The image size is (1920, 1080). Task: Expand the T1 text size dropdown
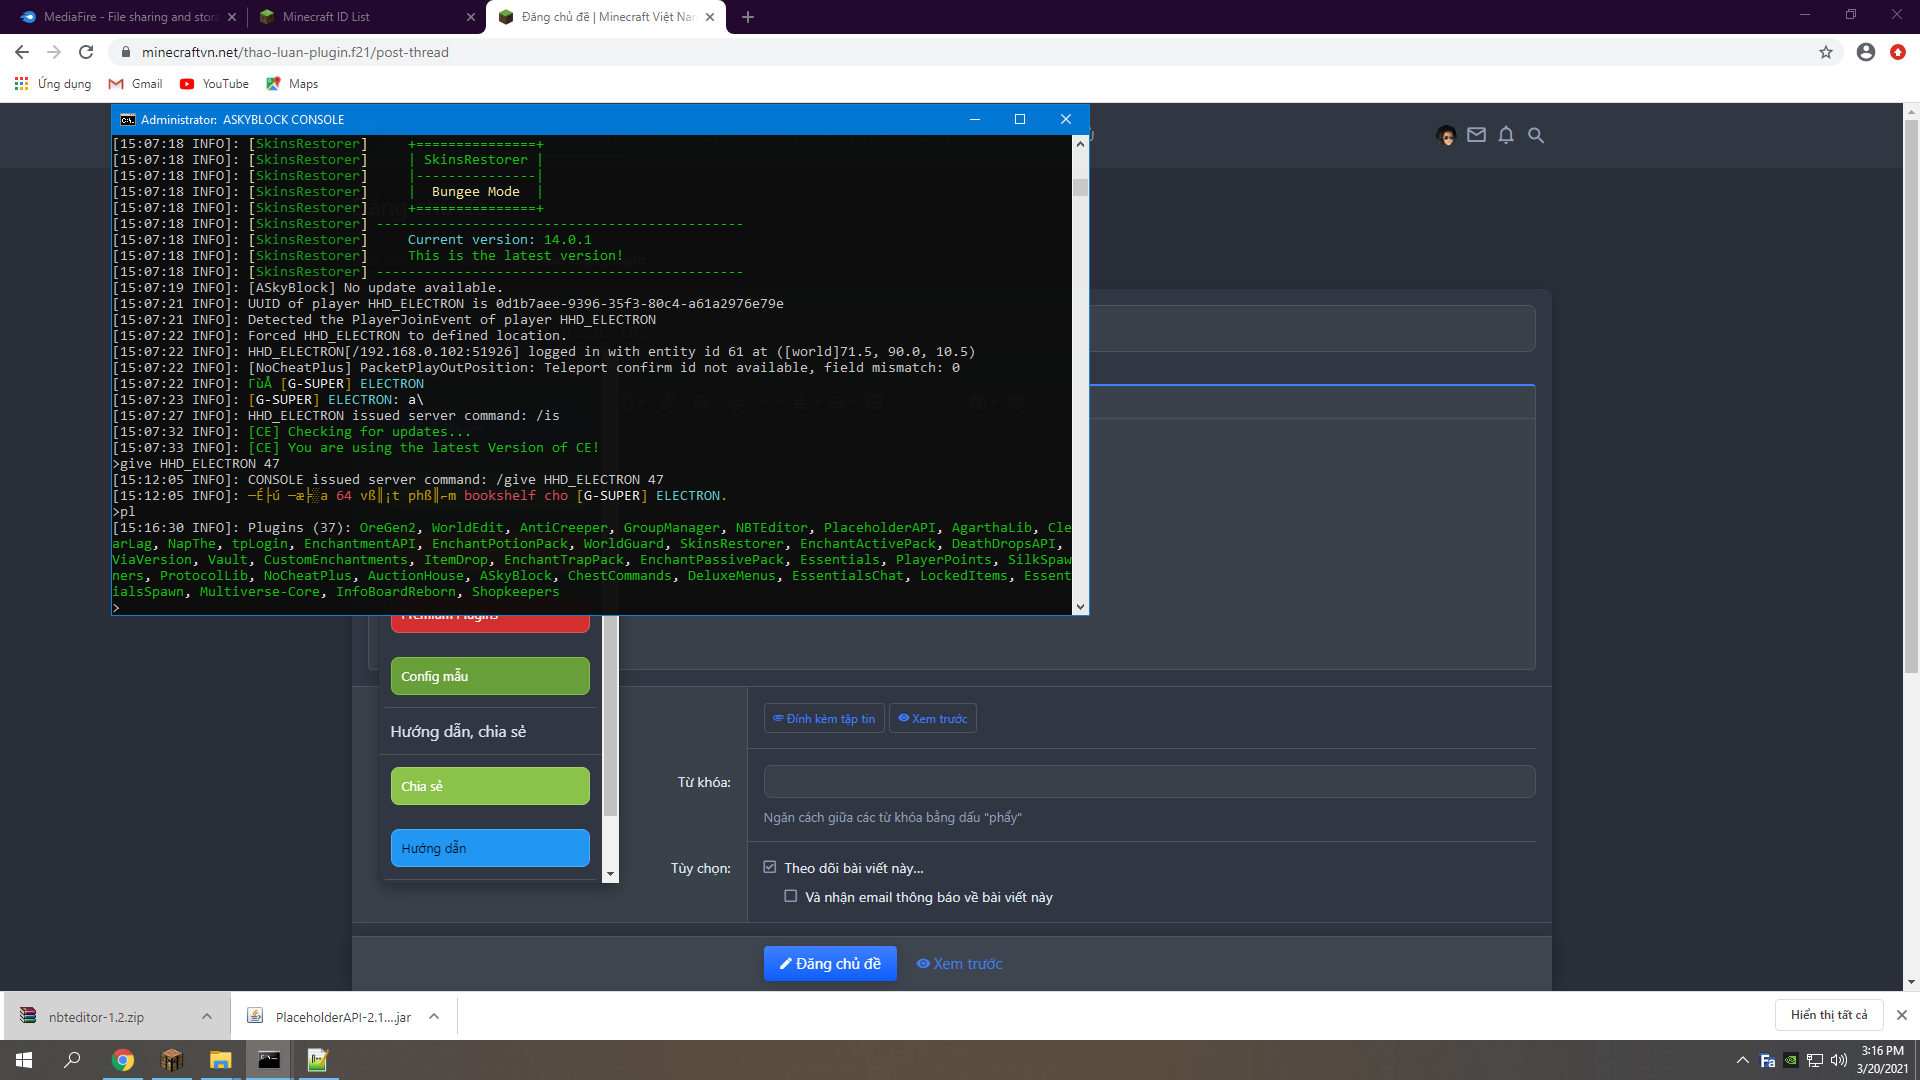click(632, 402)
